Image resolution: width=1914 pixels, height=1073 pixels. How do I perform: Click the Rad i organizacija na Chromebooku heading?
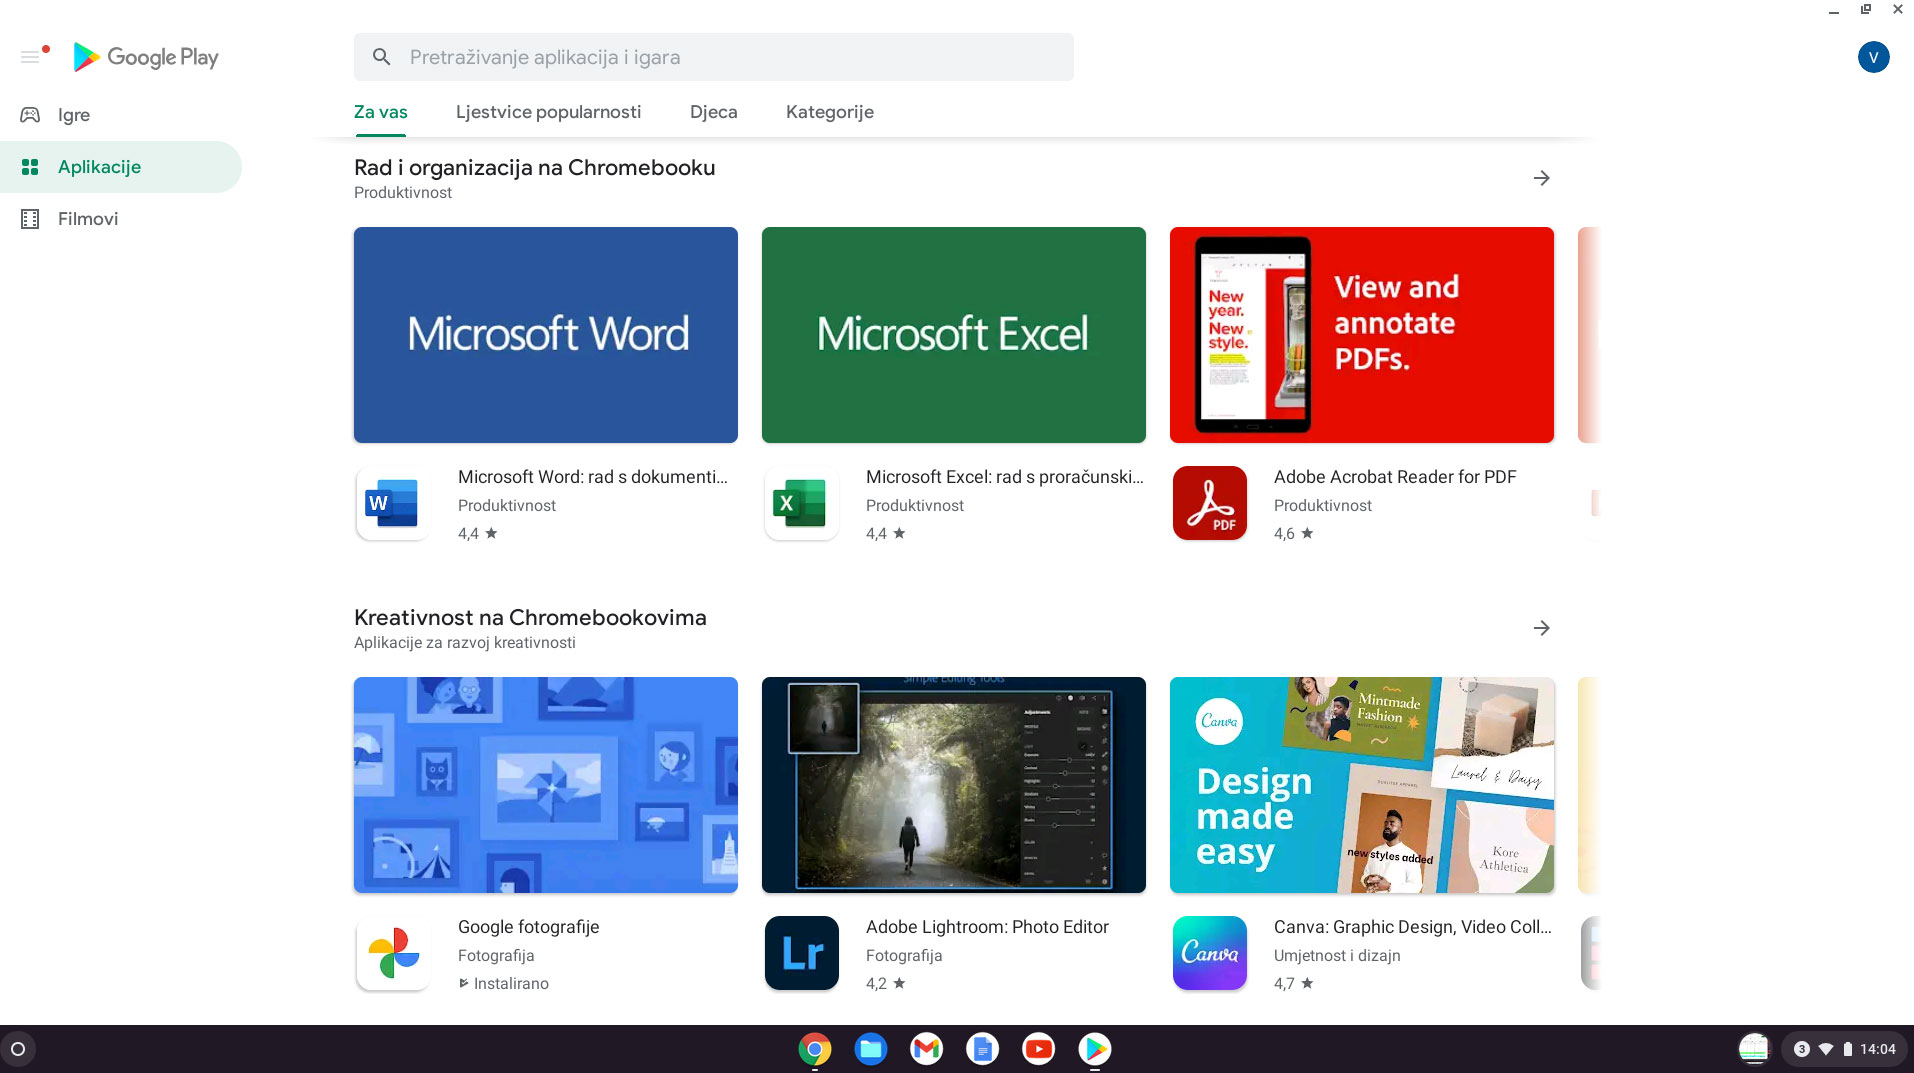point(534,167)
